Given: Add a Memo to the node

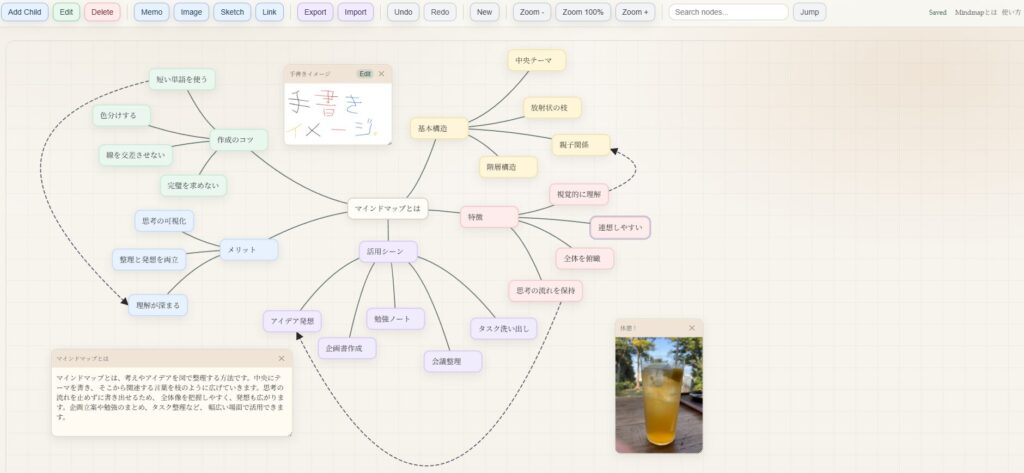Looking at the screenshot, I should click(x=151, y=12).
